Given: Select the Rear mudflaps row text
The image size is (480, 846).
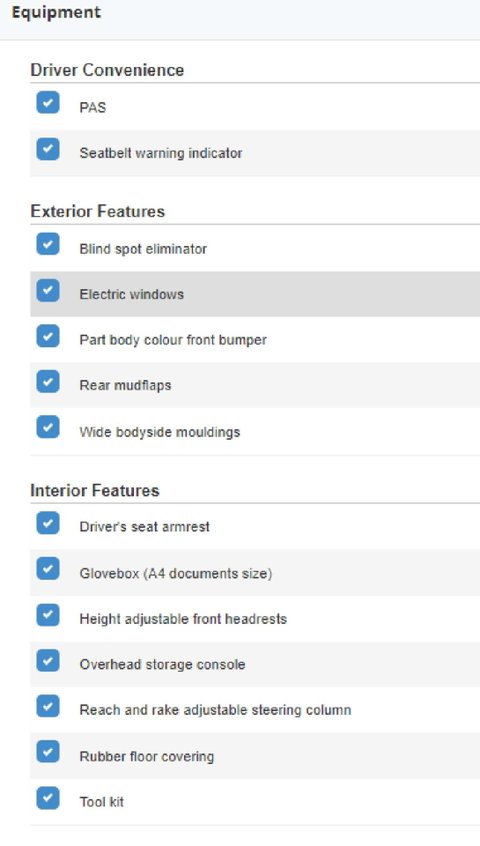Looking at the screenshot, I should tap(125, 385).
